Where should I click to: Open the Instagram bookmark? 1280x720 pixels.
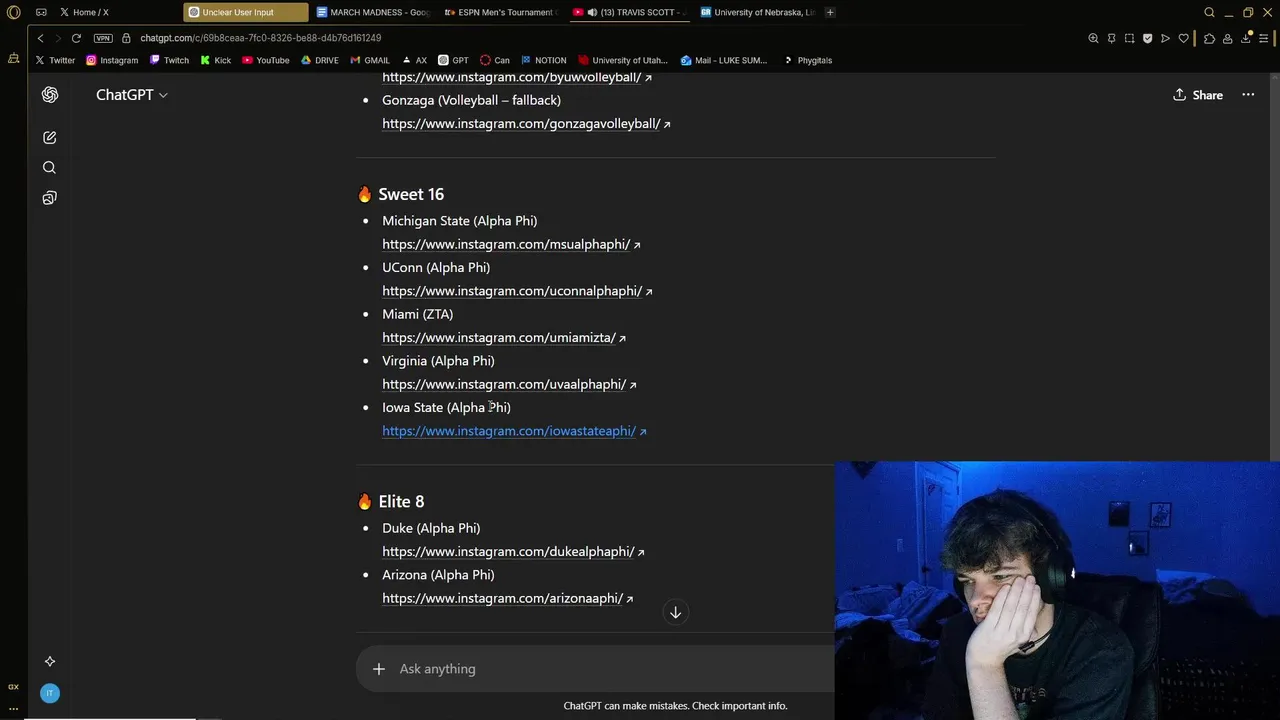tap(112, 60)
